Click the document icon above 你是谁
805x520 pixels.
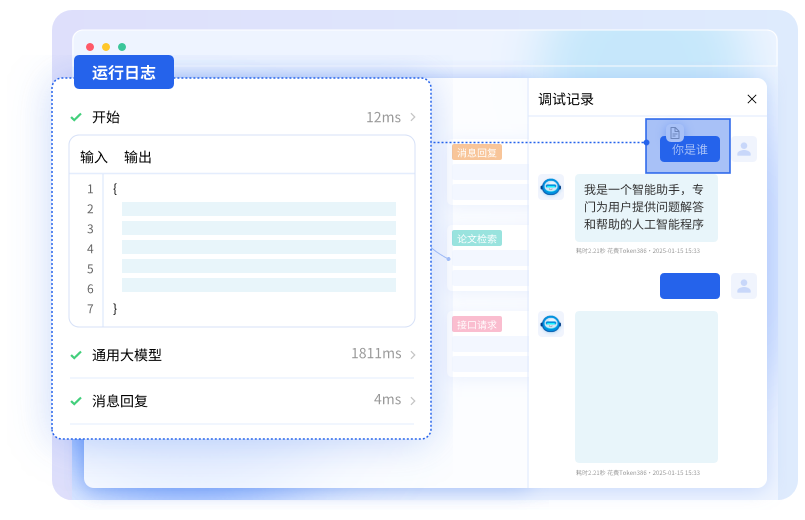pos(675,133)
